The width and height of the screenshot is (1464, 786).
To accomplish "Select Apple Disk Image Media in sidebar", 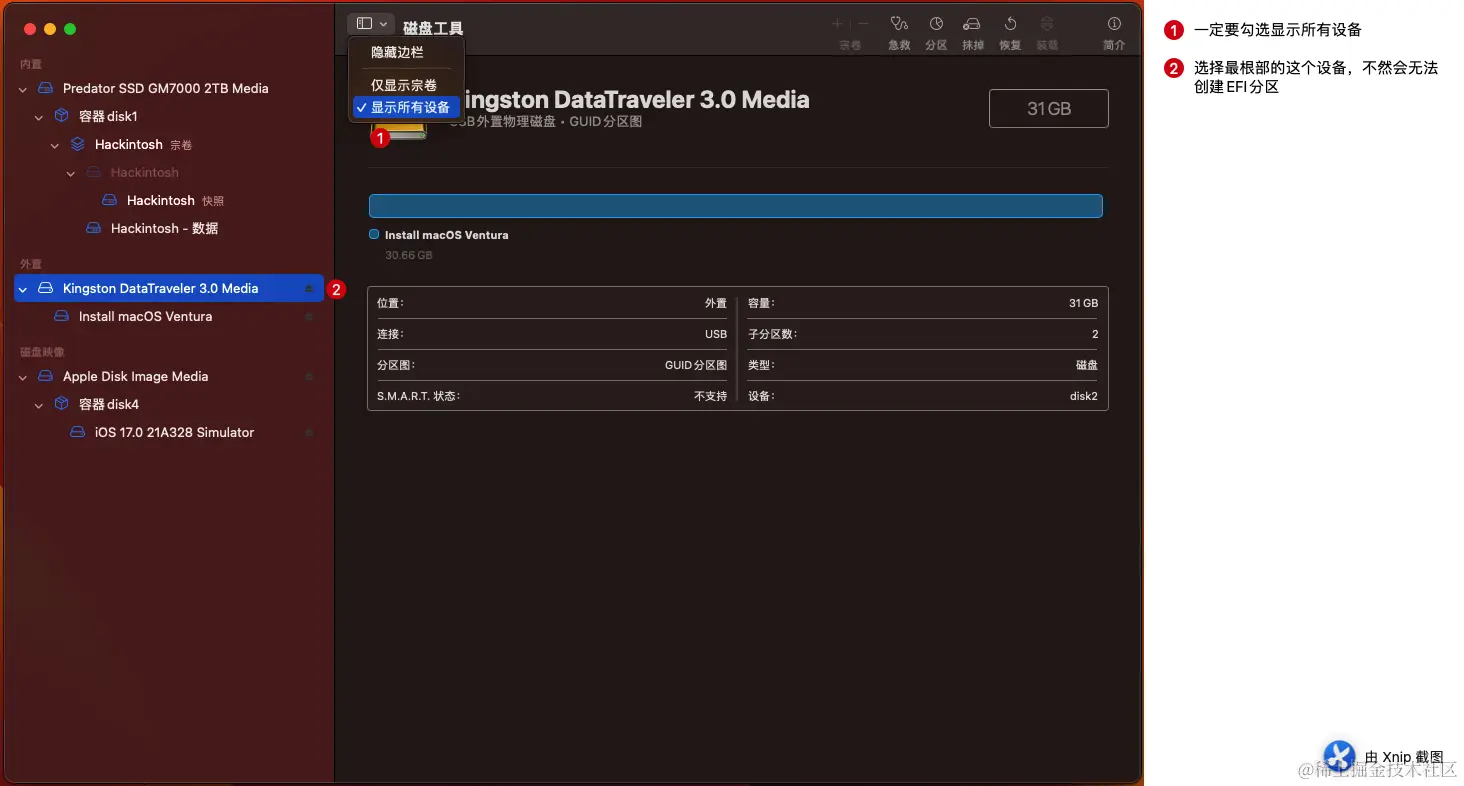I will 169,376.
